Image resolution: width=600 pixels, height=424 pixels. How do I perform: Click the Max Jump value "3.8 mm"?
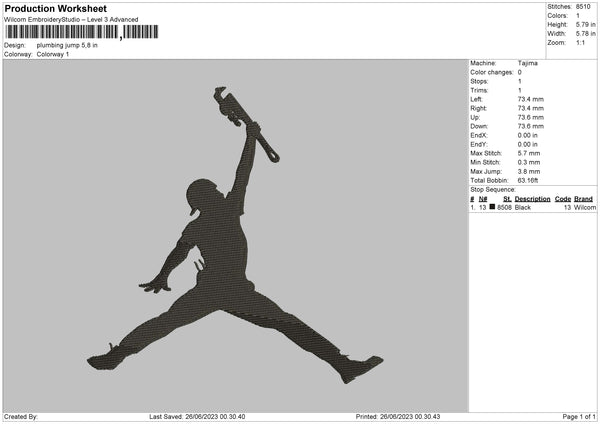click(x=529, y=171)
